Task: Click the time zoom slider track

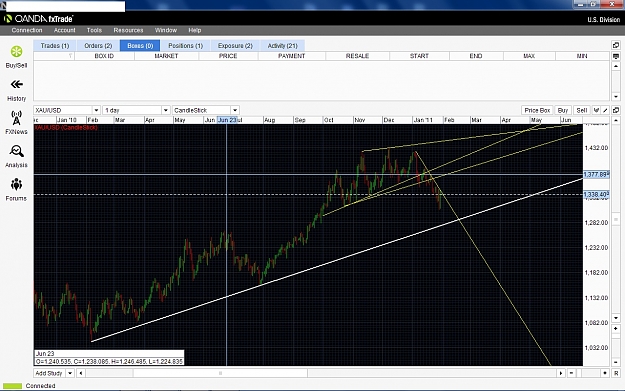Action: pos(588,373)
